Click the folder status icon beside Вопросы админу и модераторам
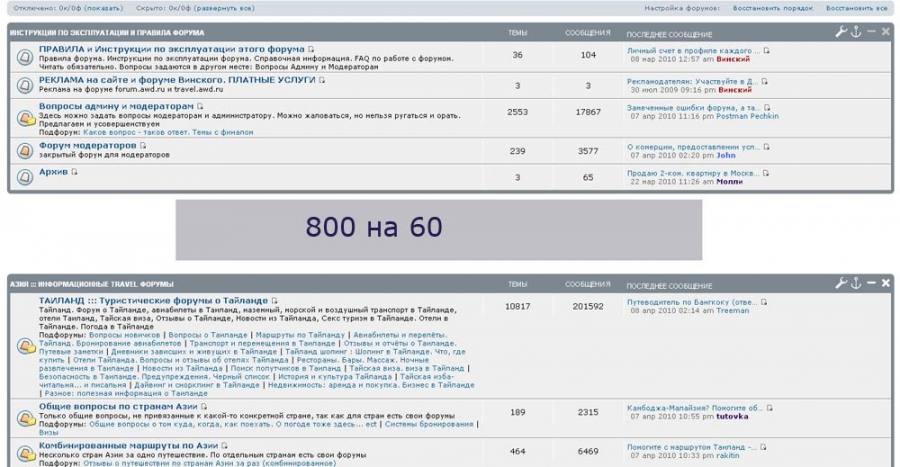This screenshot has width=900, height=467. tap(25, 118)
